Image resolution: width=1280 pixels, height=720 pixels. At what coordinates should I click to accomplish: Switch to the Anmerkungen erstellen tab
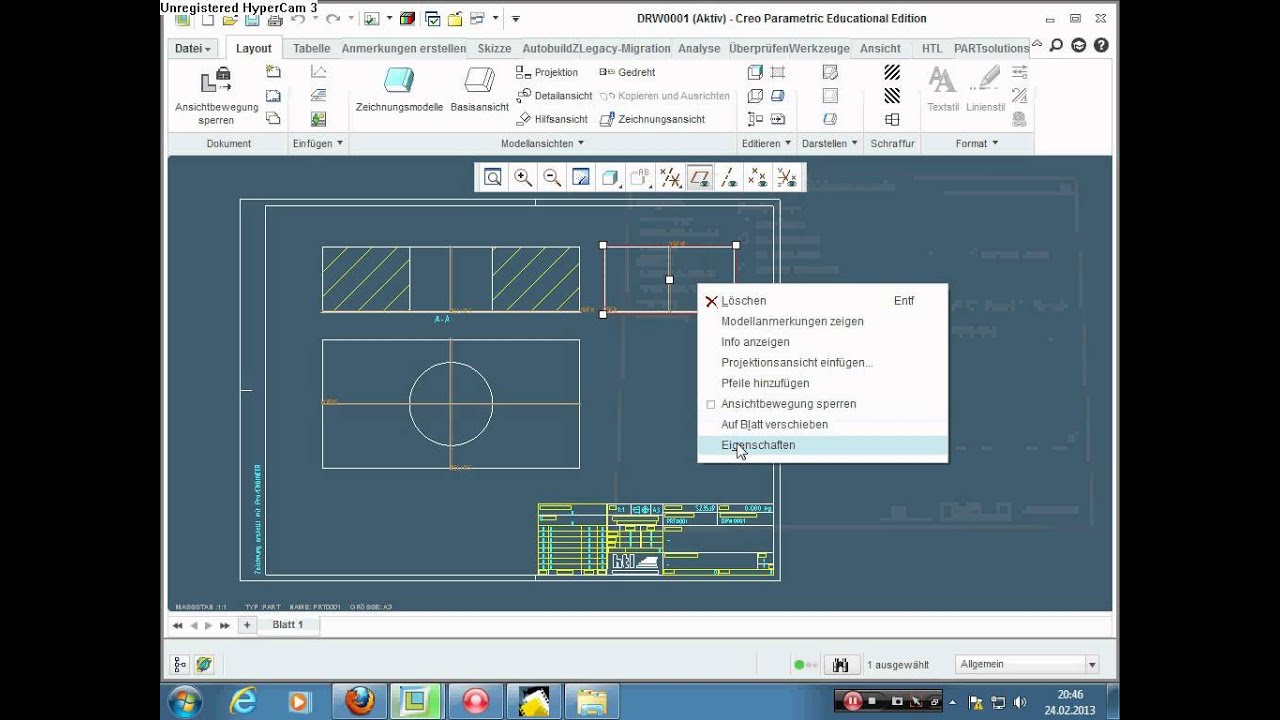pyautogui.click(x=404, y=48)
